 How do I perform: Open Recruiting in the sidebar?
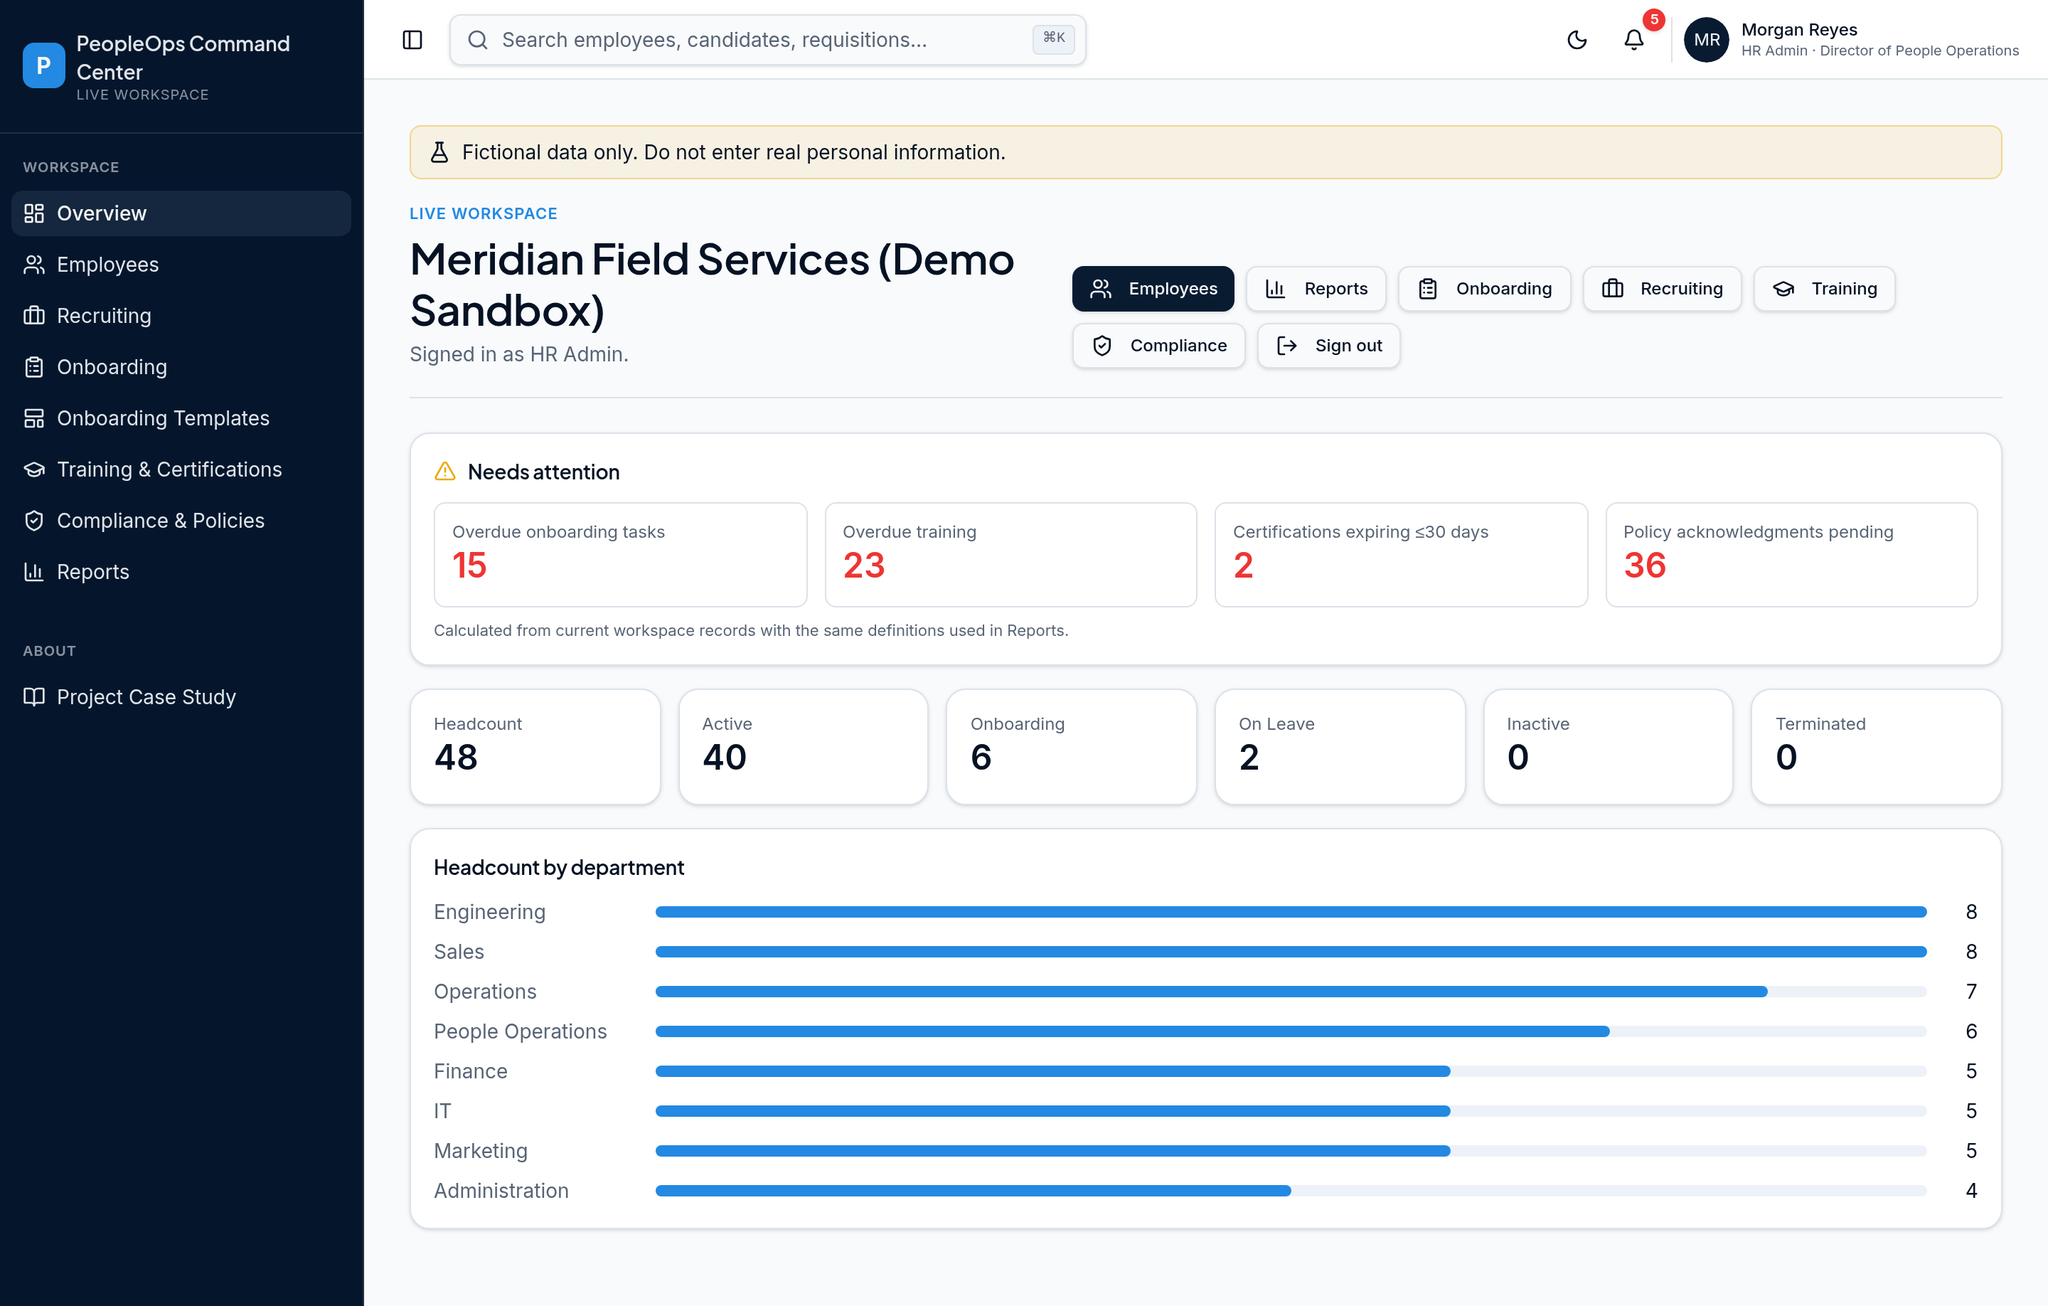click(181, 316)
